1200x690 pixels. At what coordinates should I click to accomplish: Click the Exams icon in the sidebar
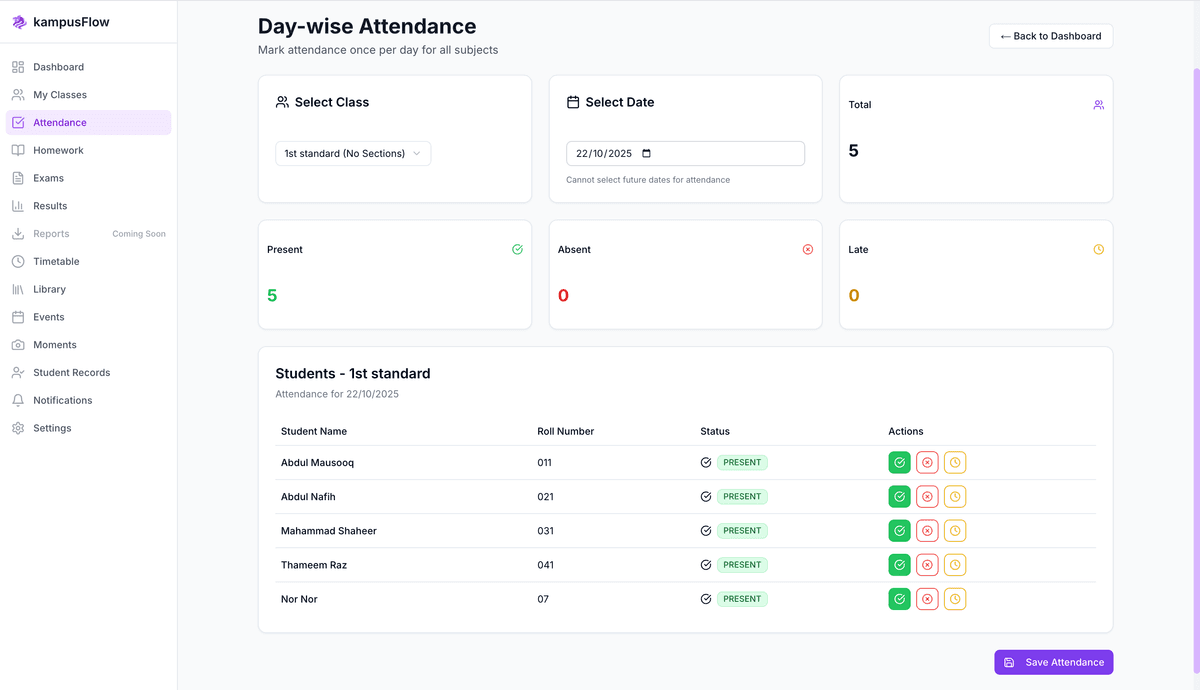18,177
